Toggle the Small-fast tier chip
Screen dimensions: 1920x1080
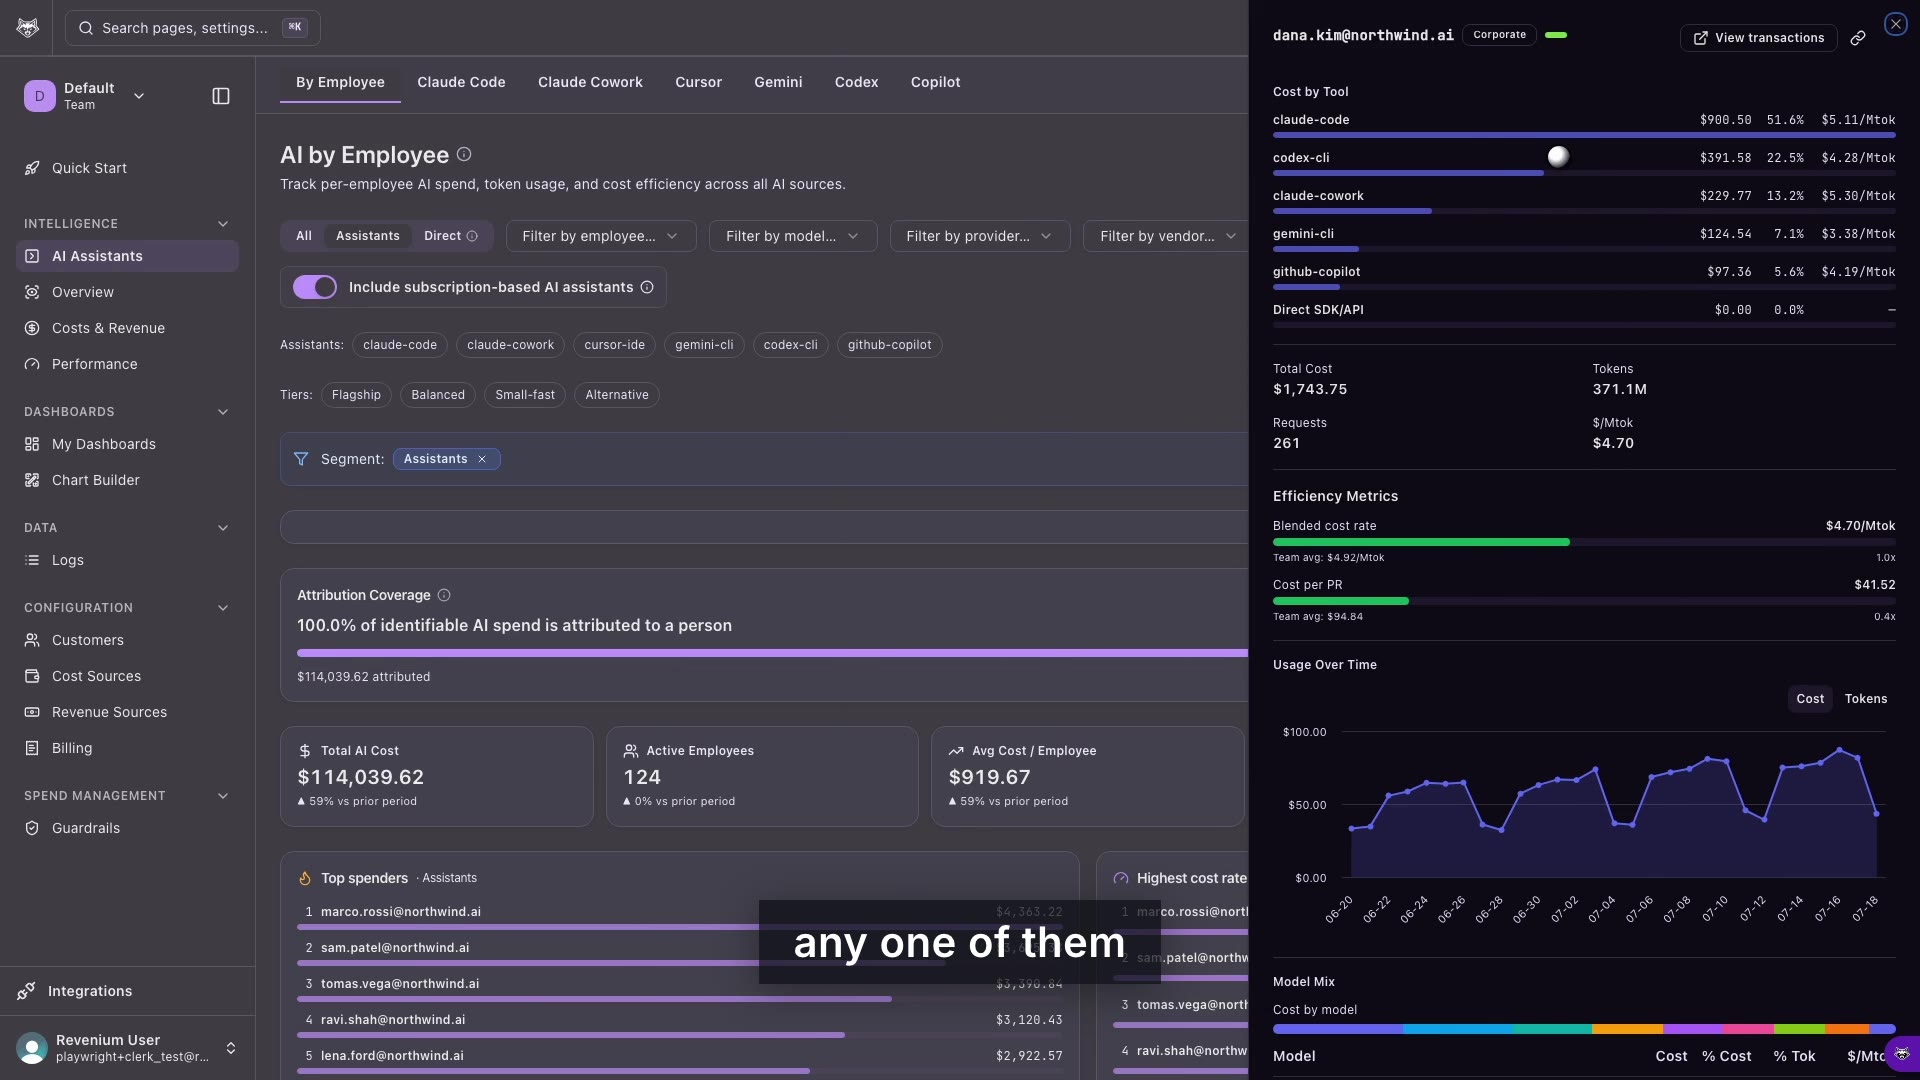525,395
